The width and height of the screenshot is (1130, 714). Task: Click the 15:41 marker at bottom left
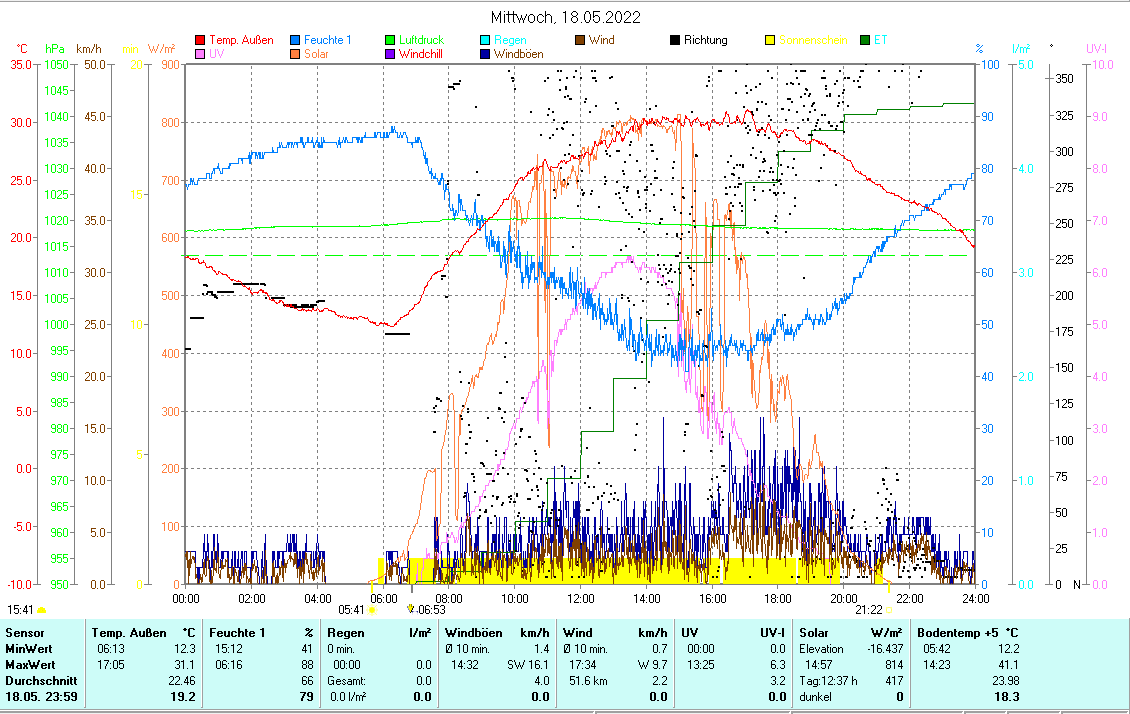21,609
